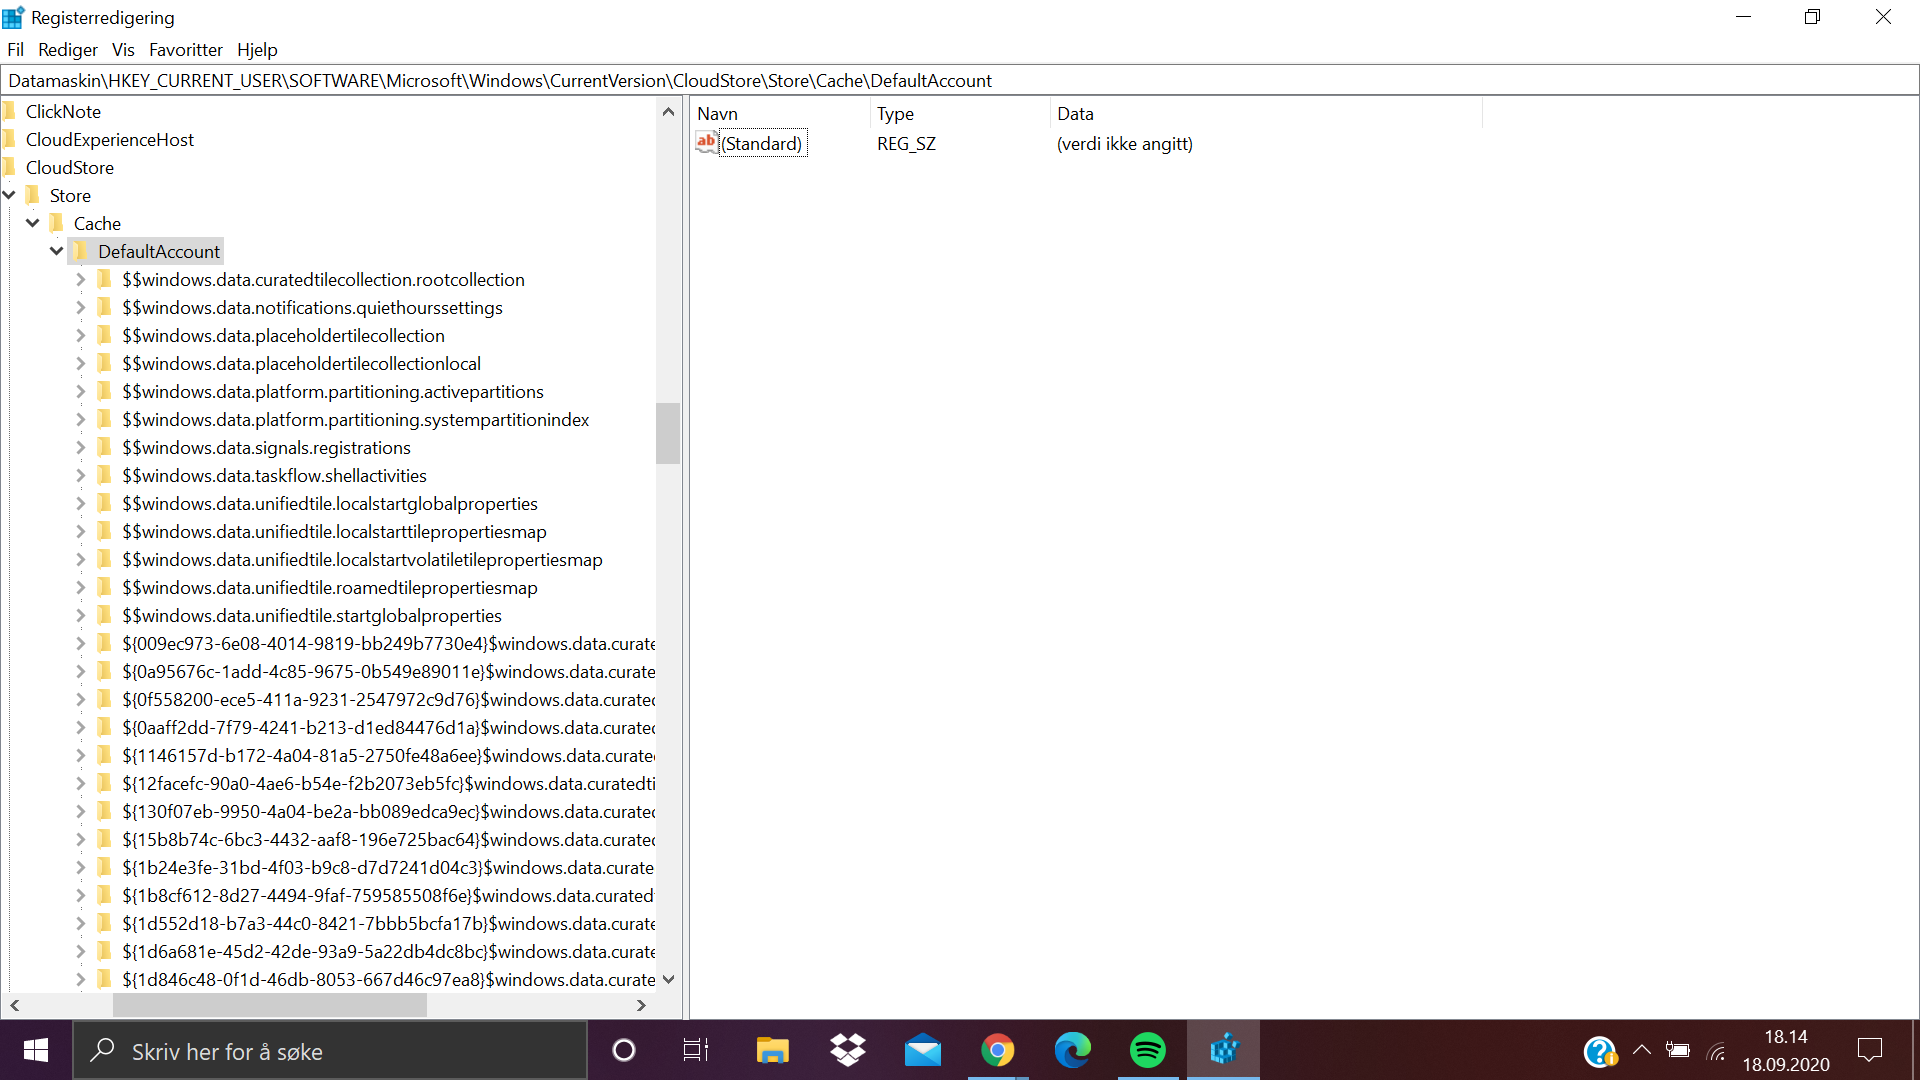
Task: Open the Mail app in taskbar
Action: coord(922,1050)
